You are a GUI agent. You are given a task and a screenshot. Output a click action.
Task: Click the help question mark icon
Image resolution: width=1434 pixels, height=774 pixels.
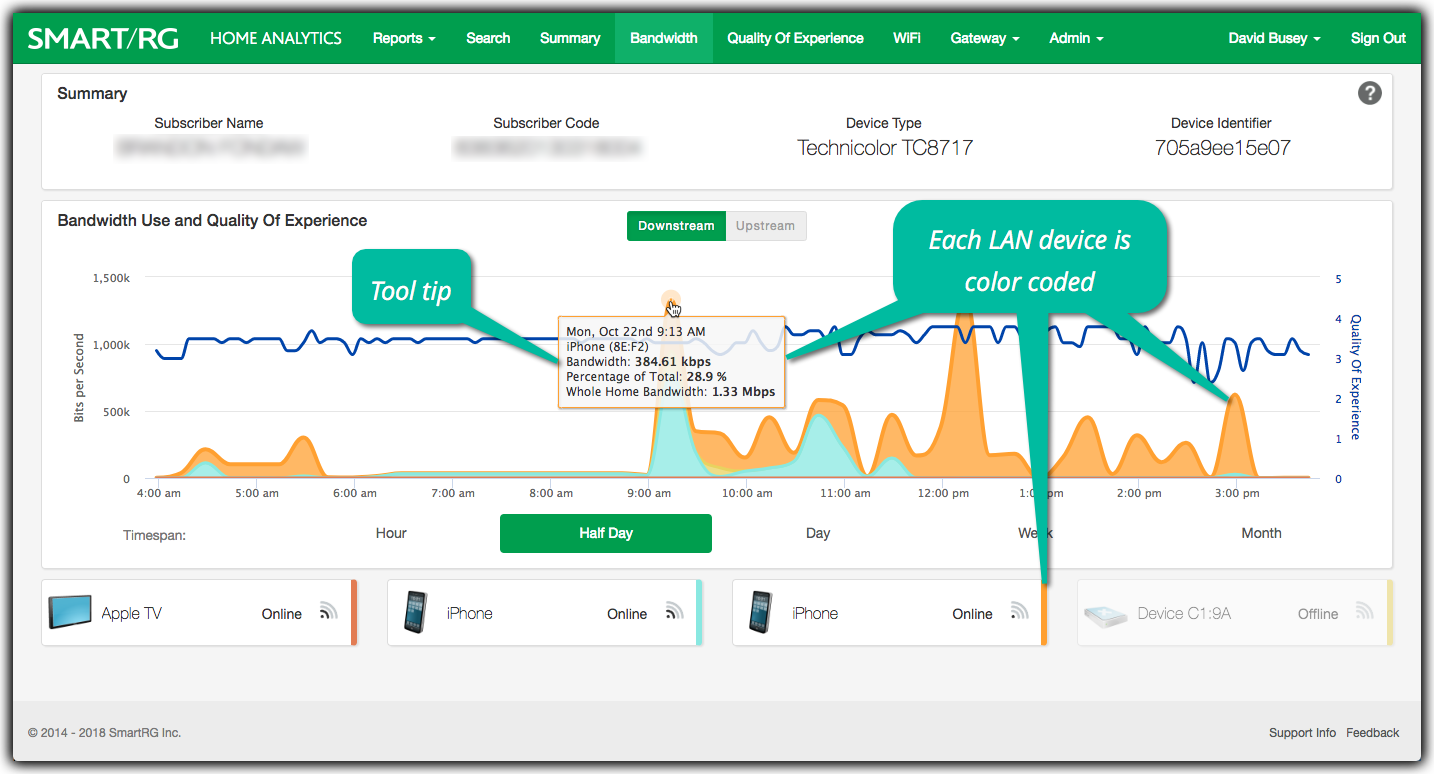[1369, 93]
